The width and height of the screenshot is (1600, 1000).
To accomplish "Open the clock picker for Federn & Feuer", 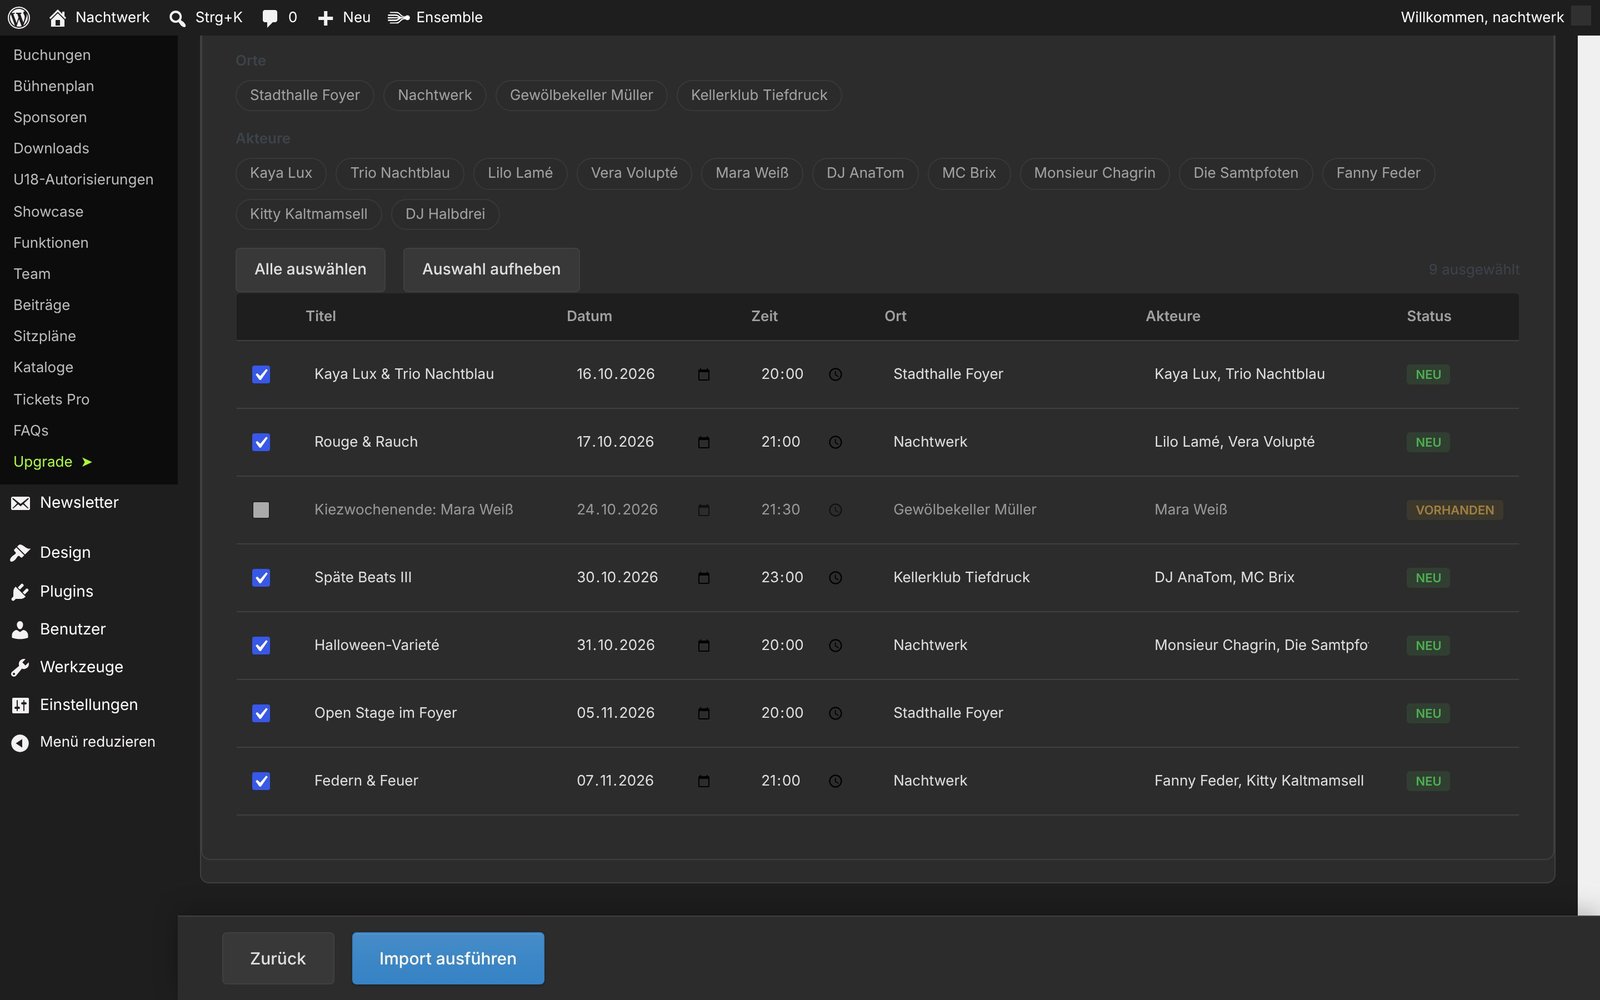I will 835,781.
